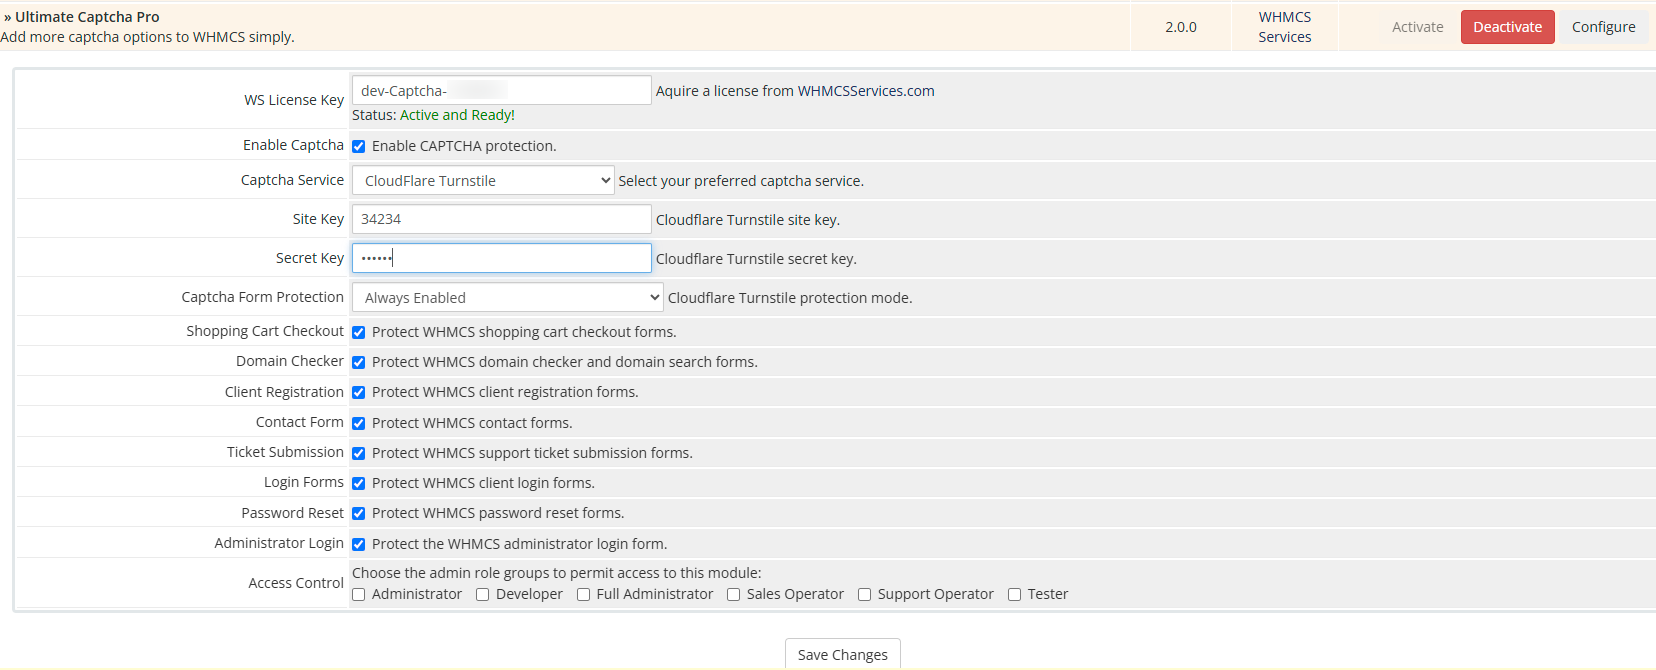Click the 'Captcha Service' row label
The height and width of the screenshot is (670, 1656).
tap(292, 180)
